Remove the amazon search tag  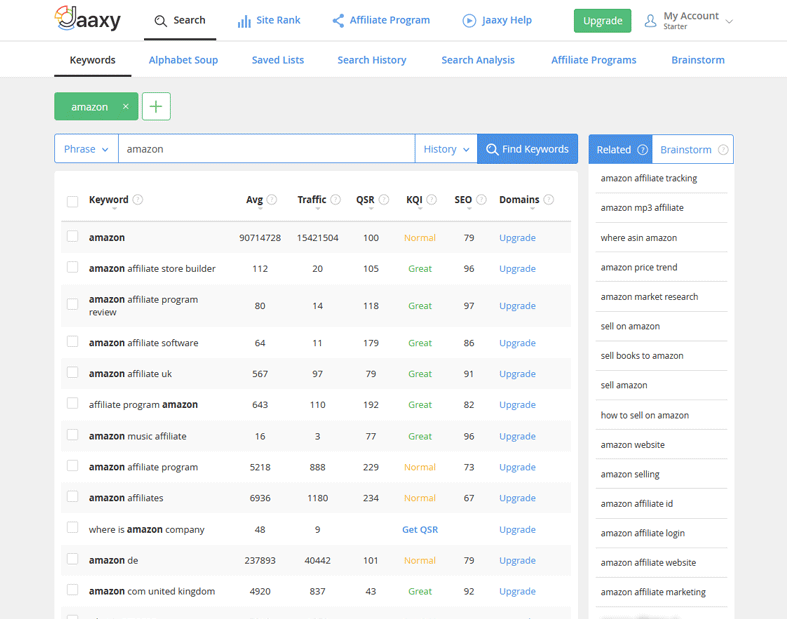point(126,106)
